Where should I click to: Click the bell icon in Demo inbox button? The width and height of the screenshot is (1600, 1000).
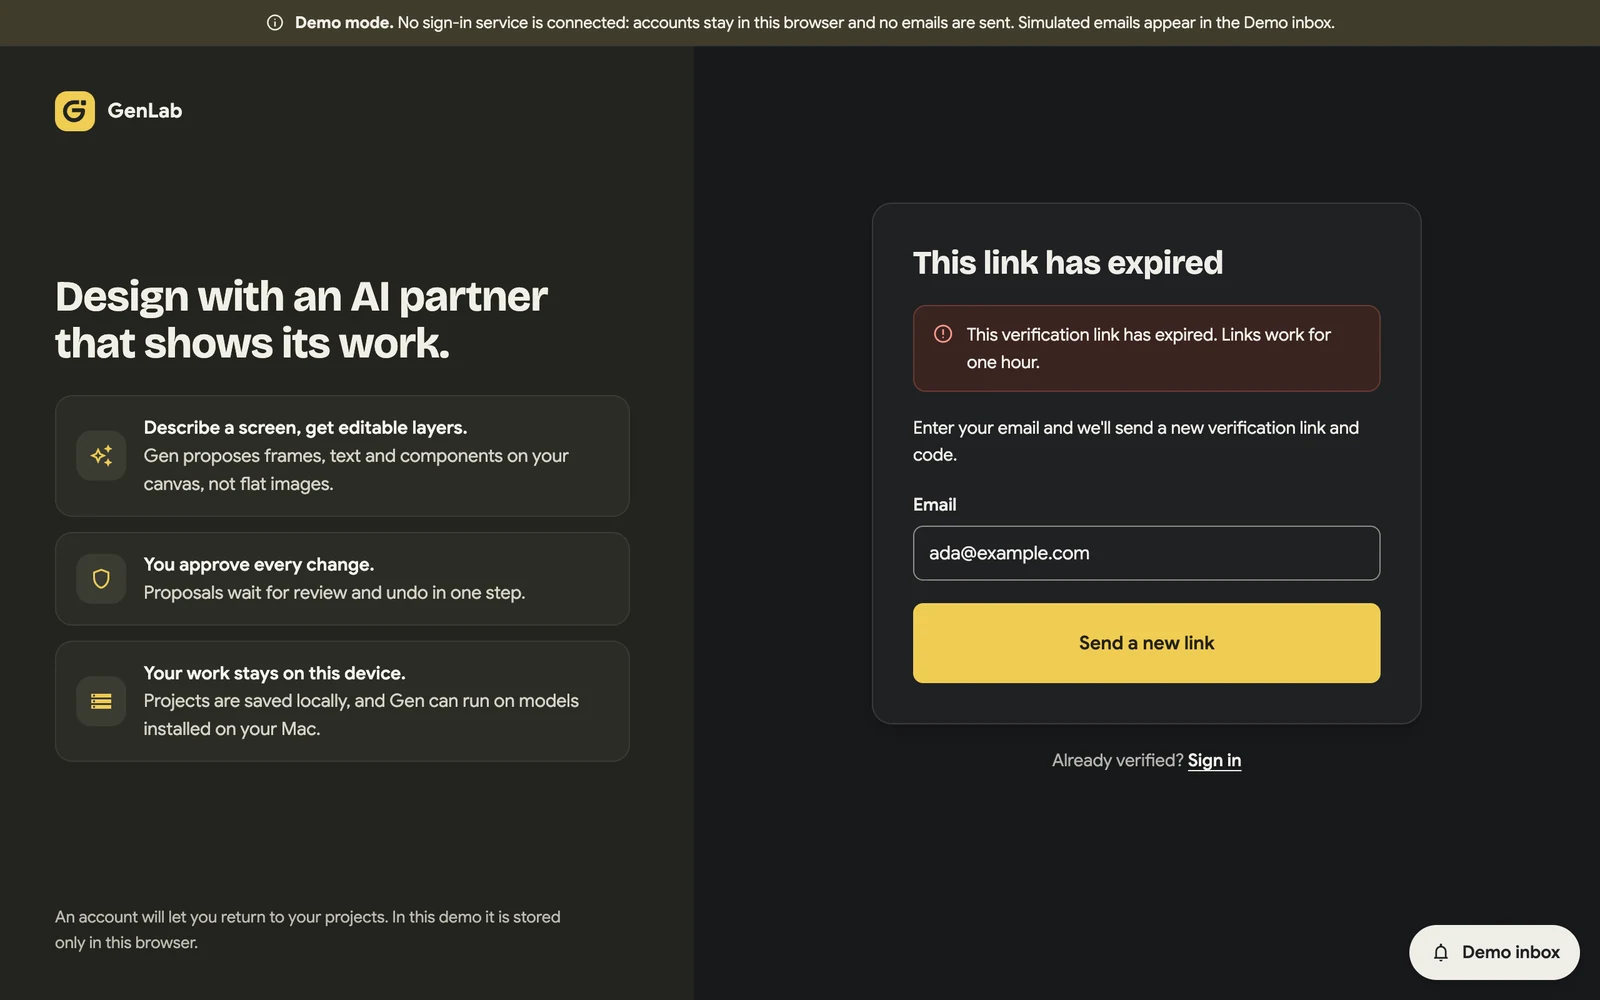pos(1441,953)
